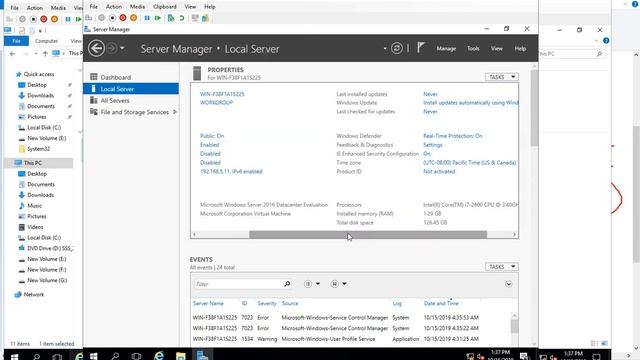The image size is (640, 360).
Task: Expand File and Storage Services arrow
Action: point(175,112)
